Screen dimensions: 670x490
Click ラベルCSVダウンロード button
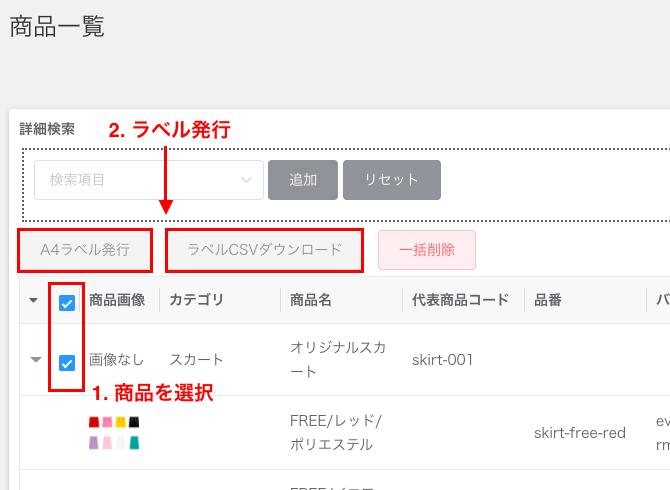(x=264, y=250)
